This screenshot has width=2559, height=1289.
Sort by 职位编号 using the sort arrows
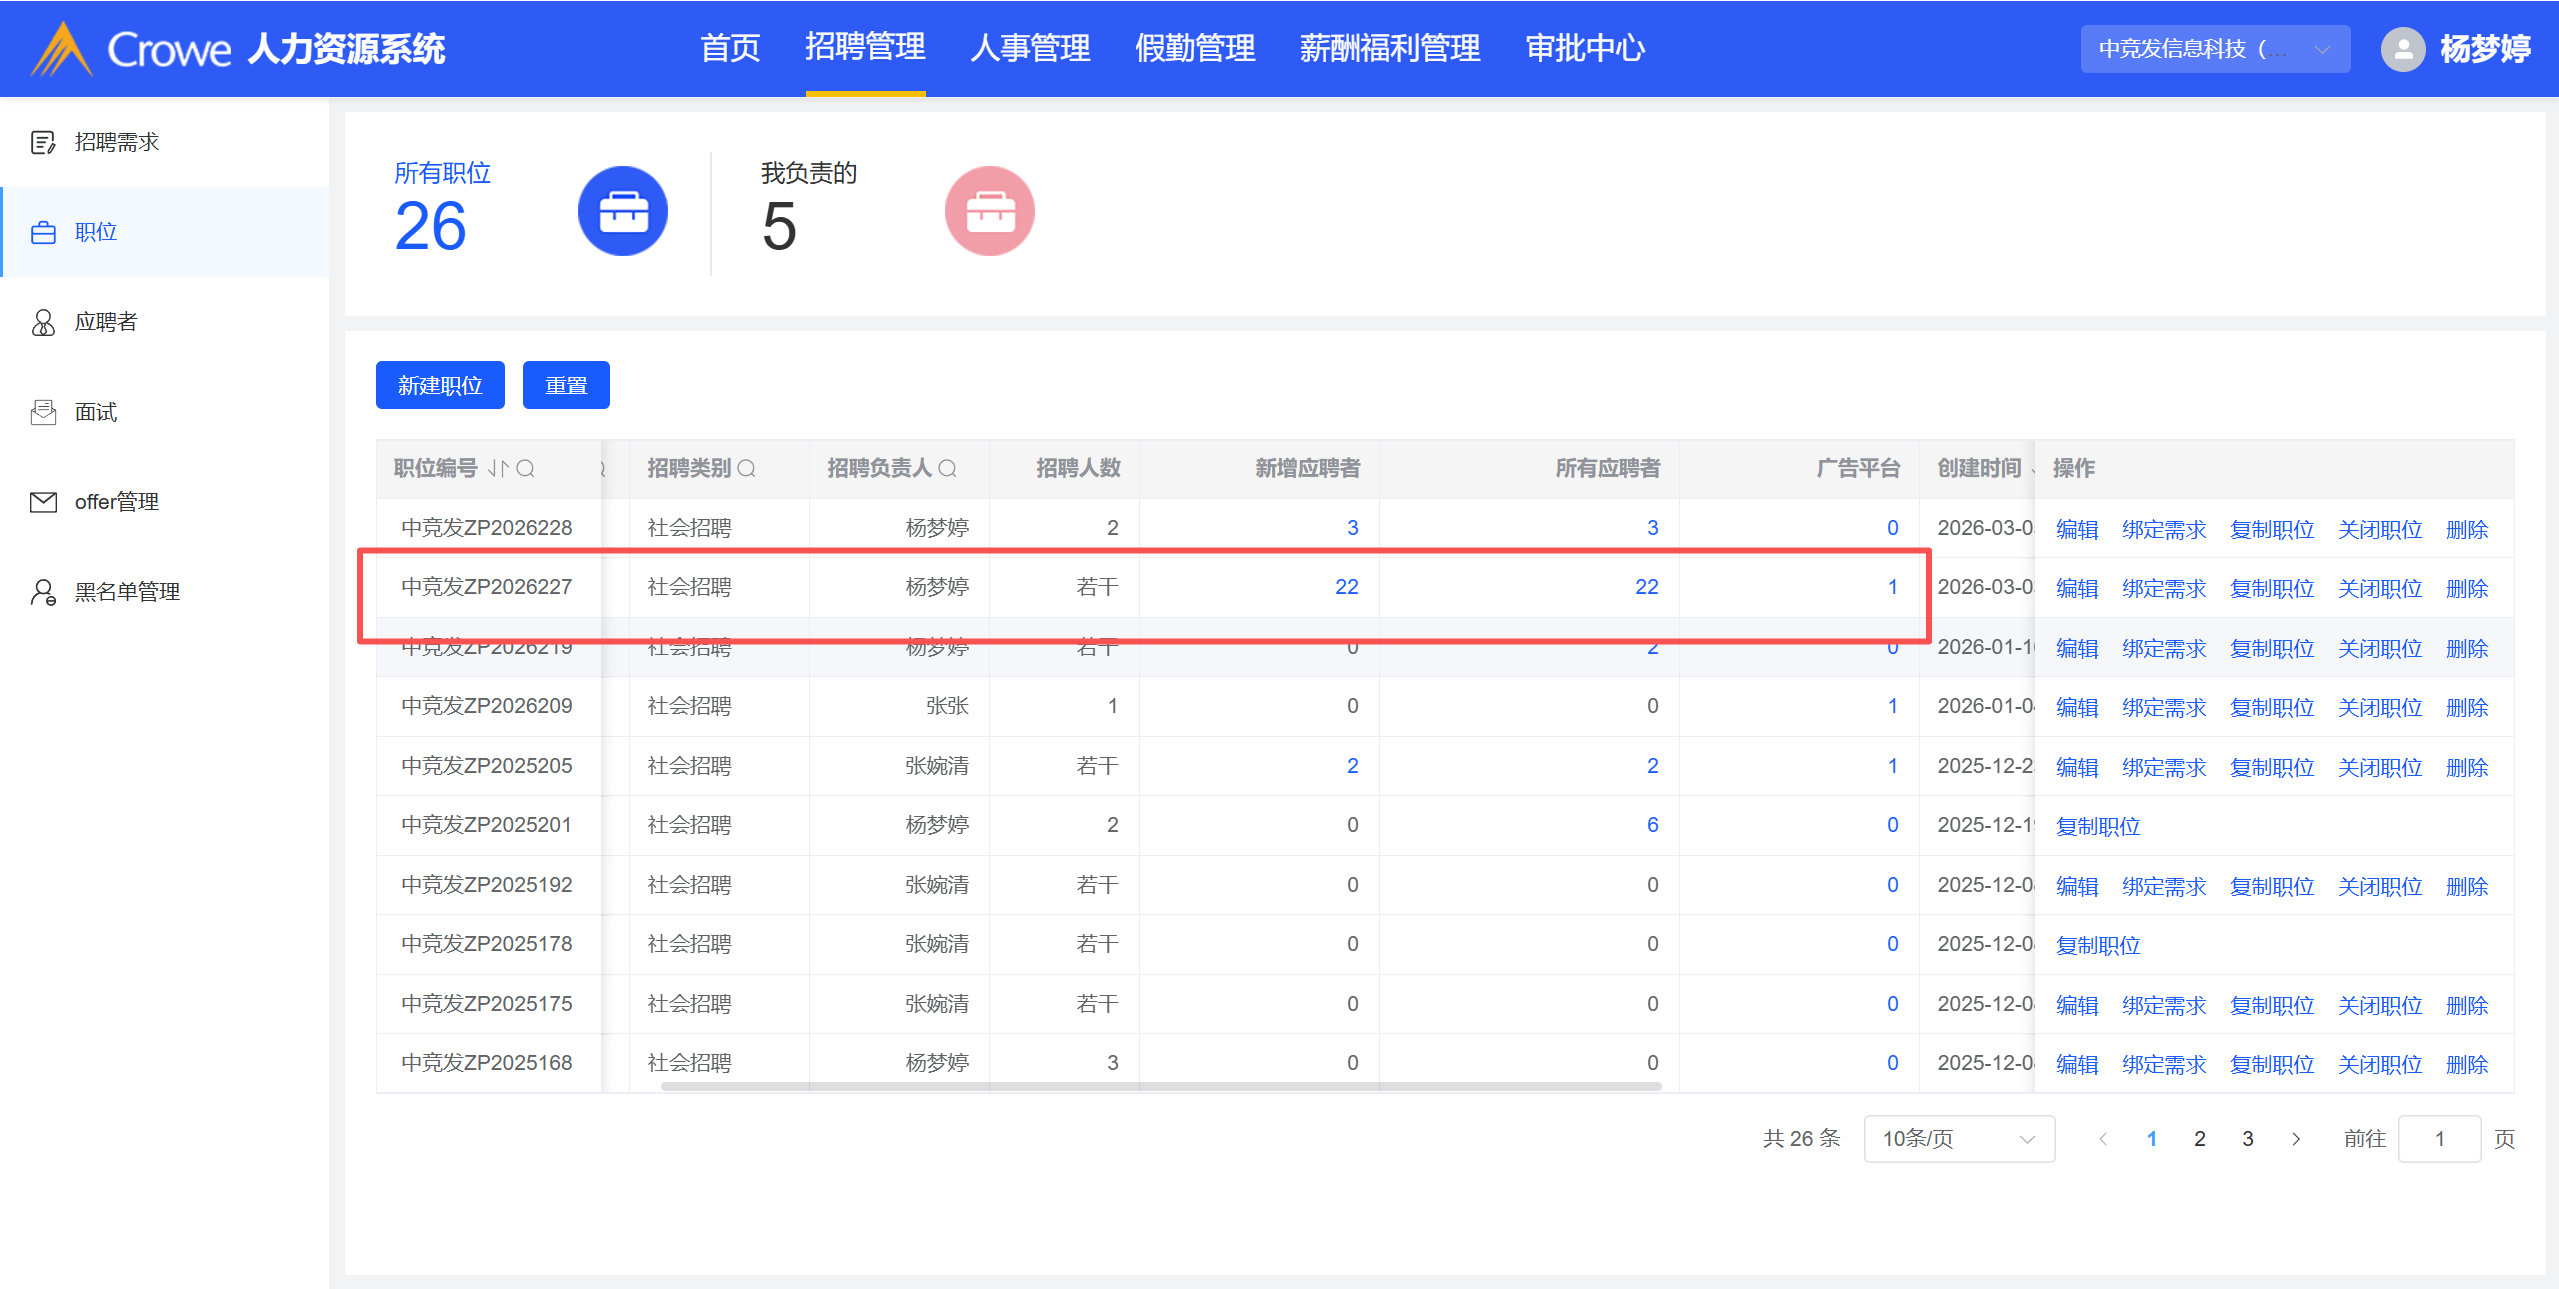pyautogui.click(x=498, y=468)
